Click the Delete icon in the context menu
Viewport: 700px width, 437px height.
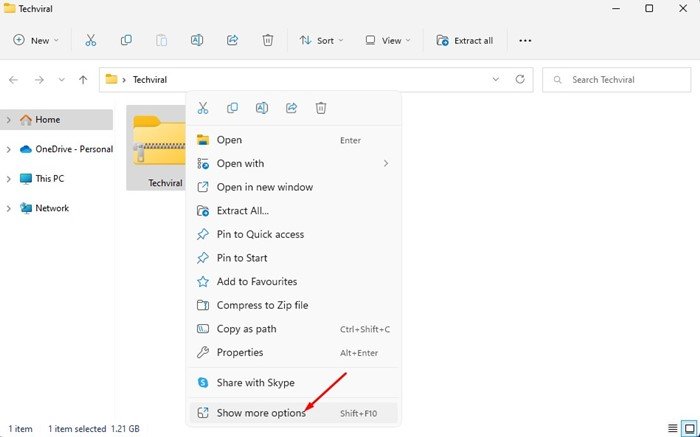321,108
